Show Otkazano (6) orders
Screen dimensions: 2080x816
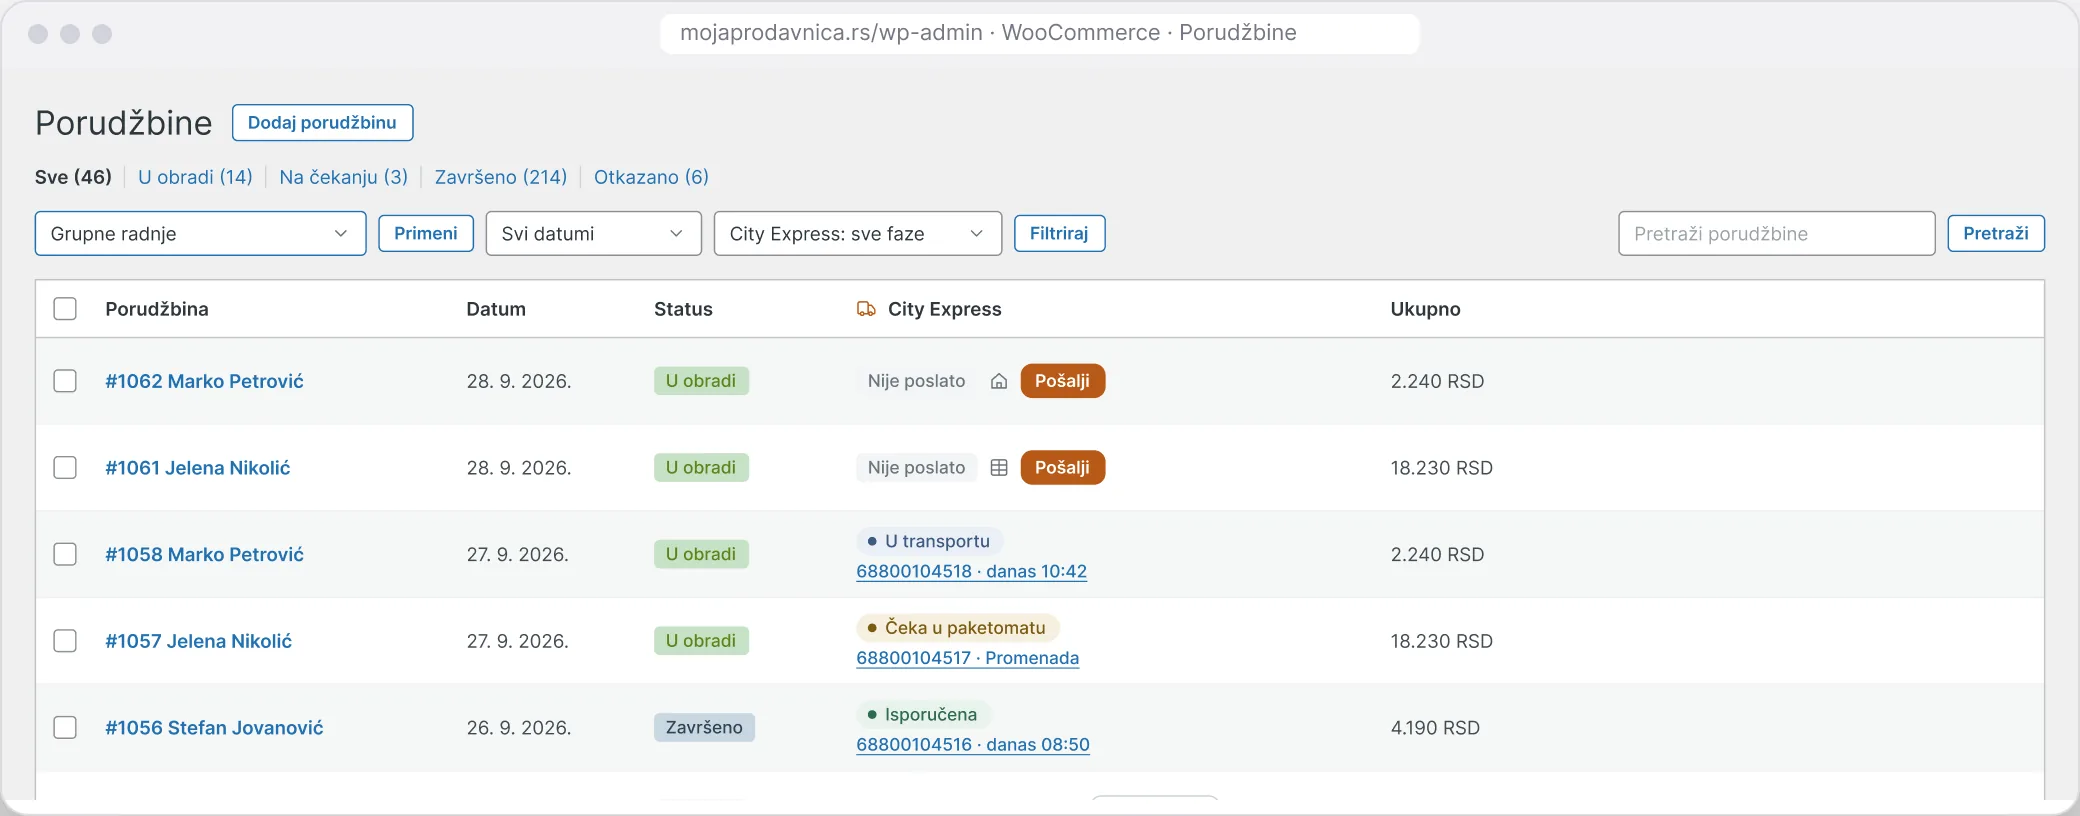point(651,177)
